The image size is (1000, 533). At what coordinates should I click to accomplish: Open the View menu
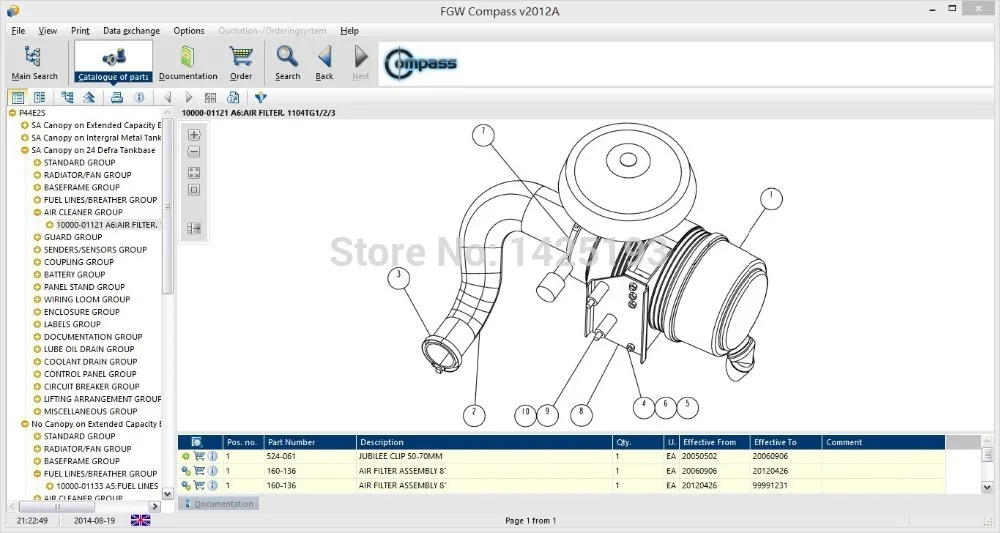tap(47, 31)
